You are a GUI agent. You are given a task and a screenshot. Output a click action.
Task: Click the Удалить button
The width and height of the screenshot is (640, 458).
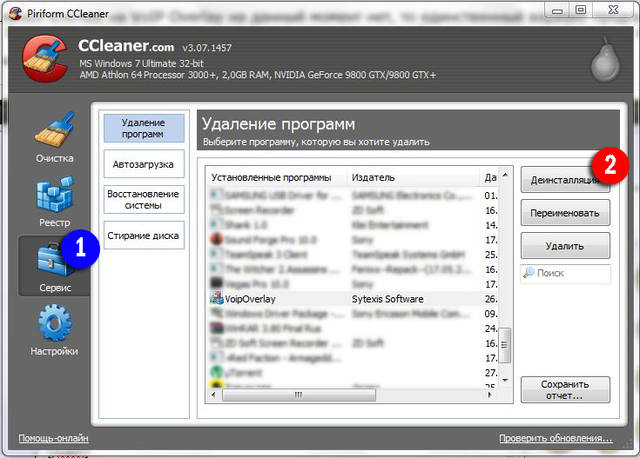565,246
